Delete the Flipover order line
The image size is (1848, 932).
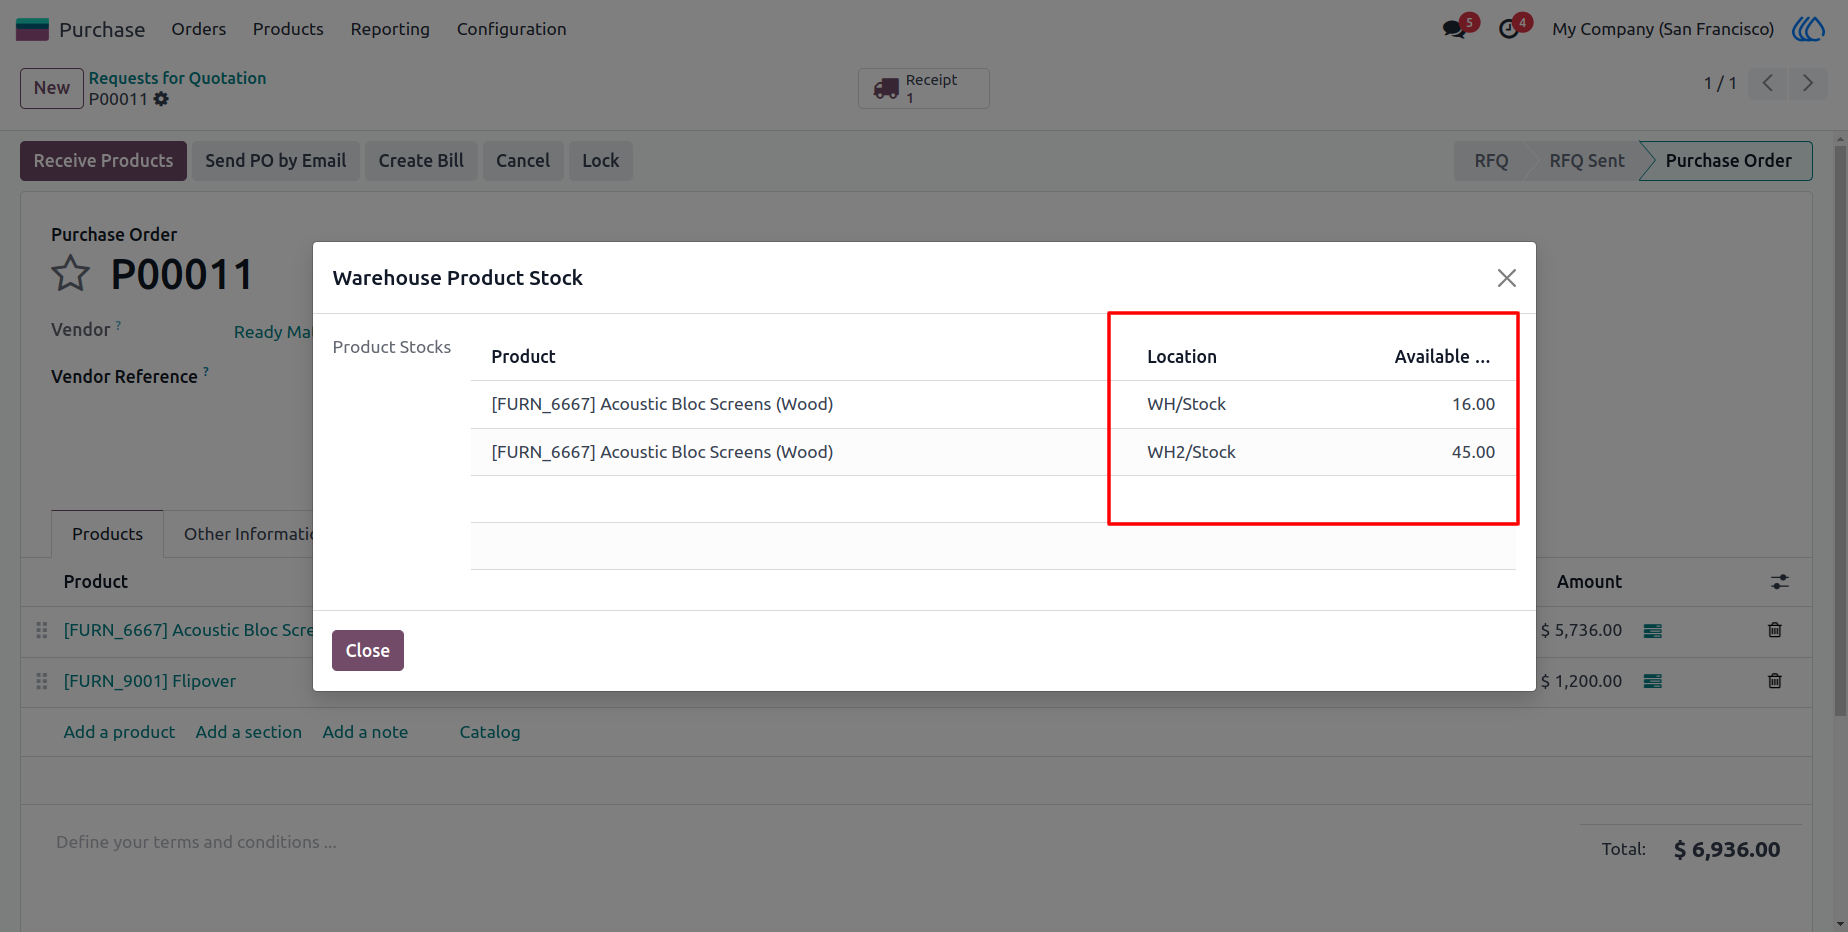coord(1775,681)
